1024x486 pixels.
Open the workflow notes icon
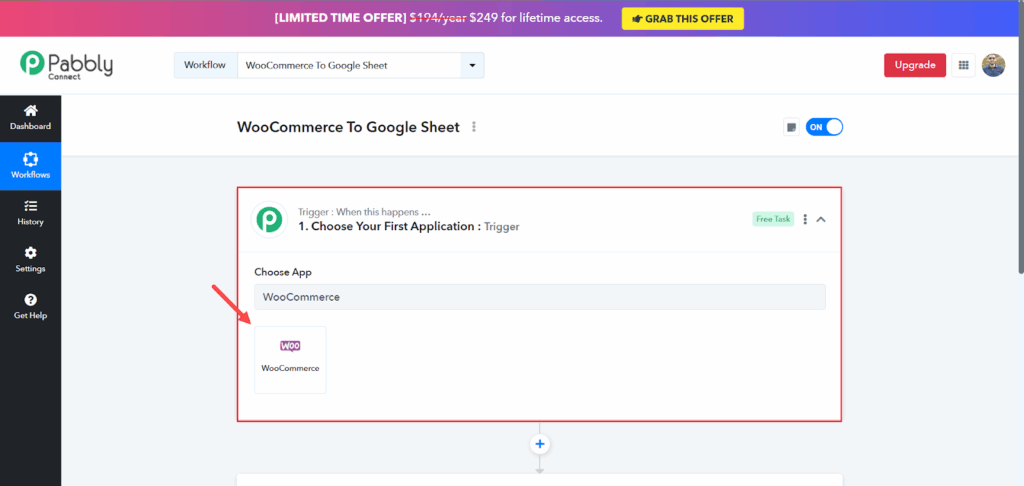792,127
